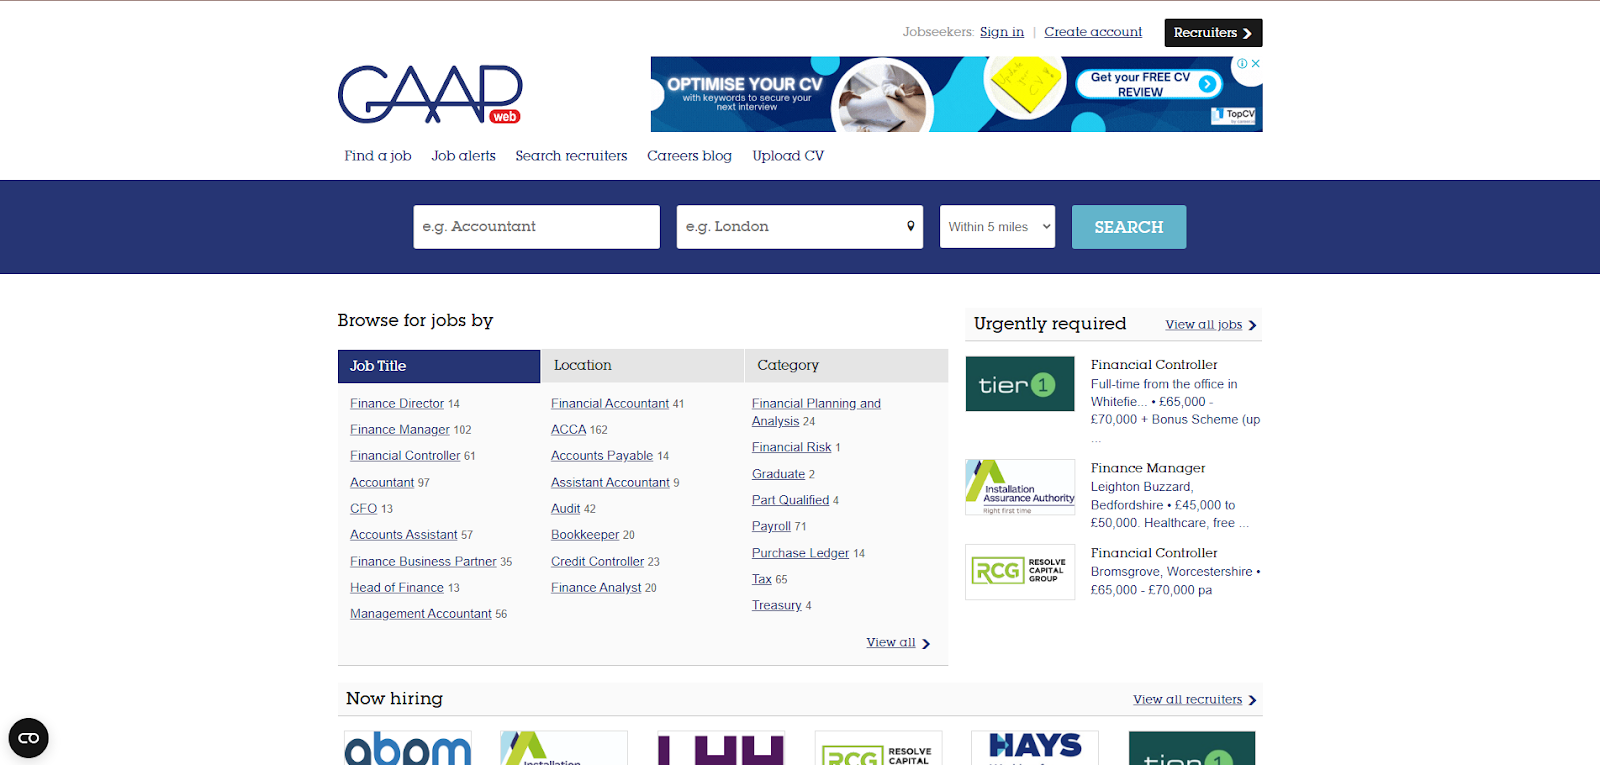Browse Accounts Payable jobs
This screenshot has width=1600, height=765.
click(602, 456)
